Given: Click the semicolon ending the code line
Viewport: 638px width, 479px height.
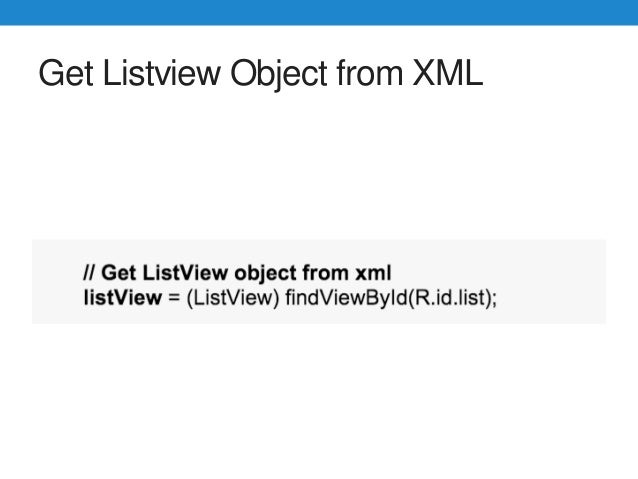Looking at the screenshot, I should pos(493,298).
